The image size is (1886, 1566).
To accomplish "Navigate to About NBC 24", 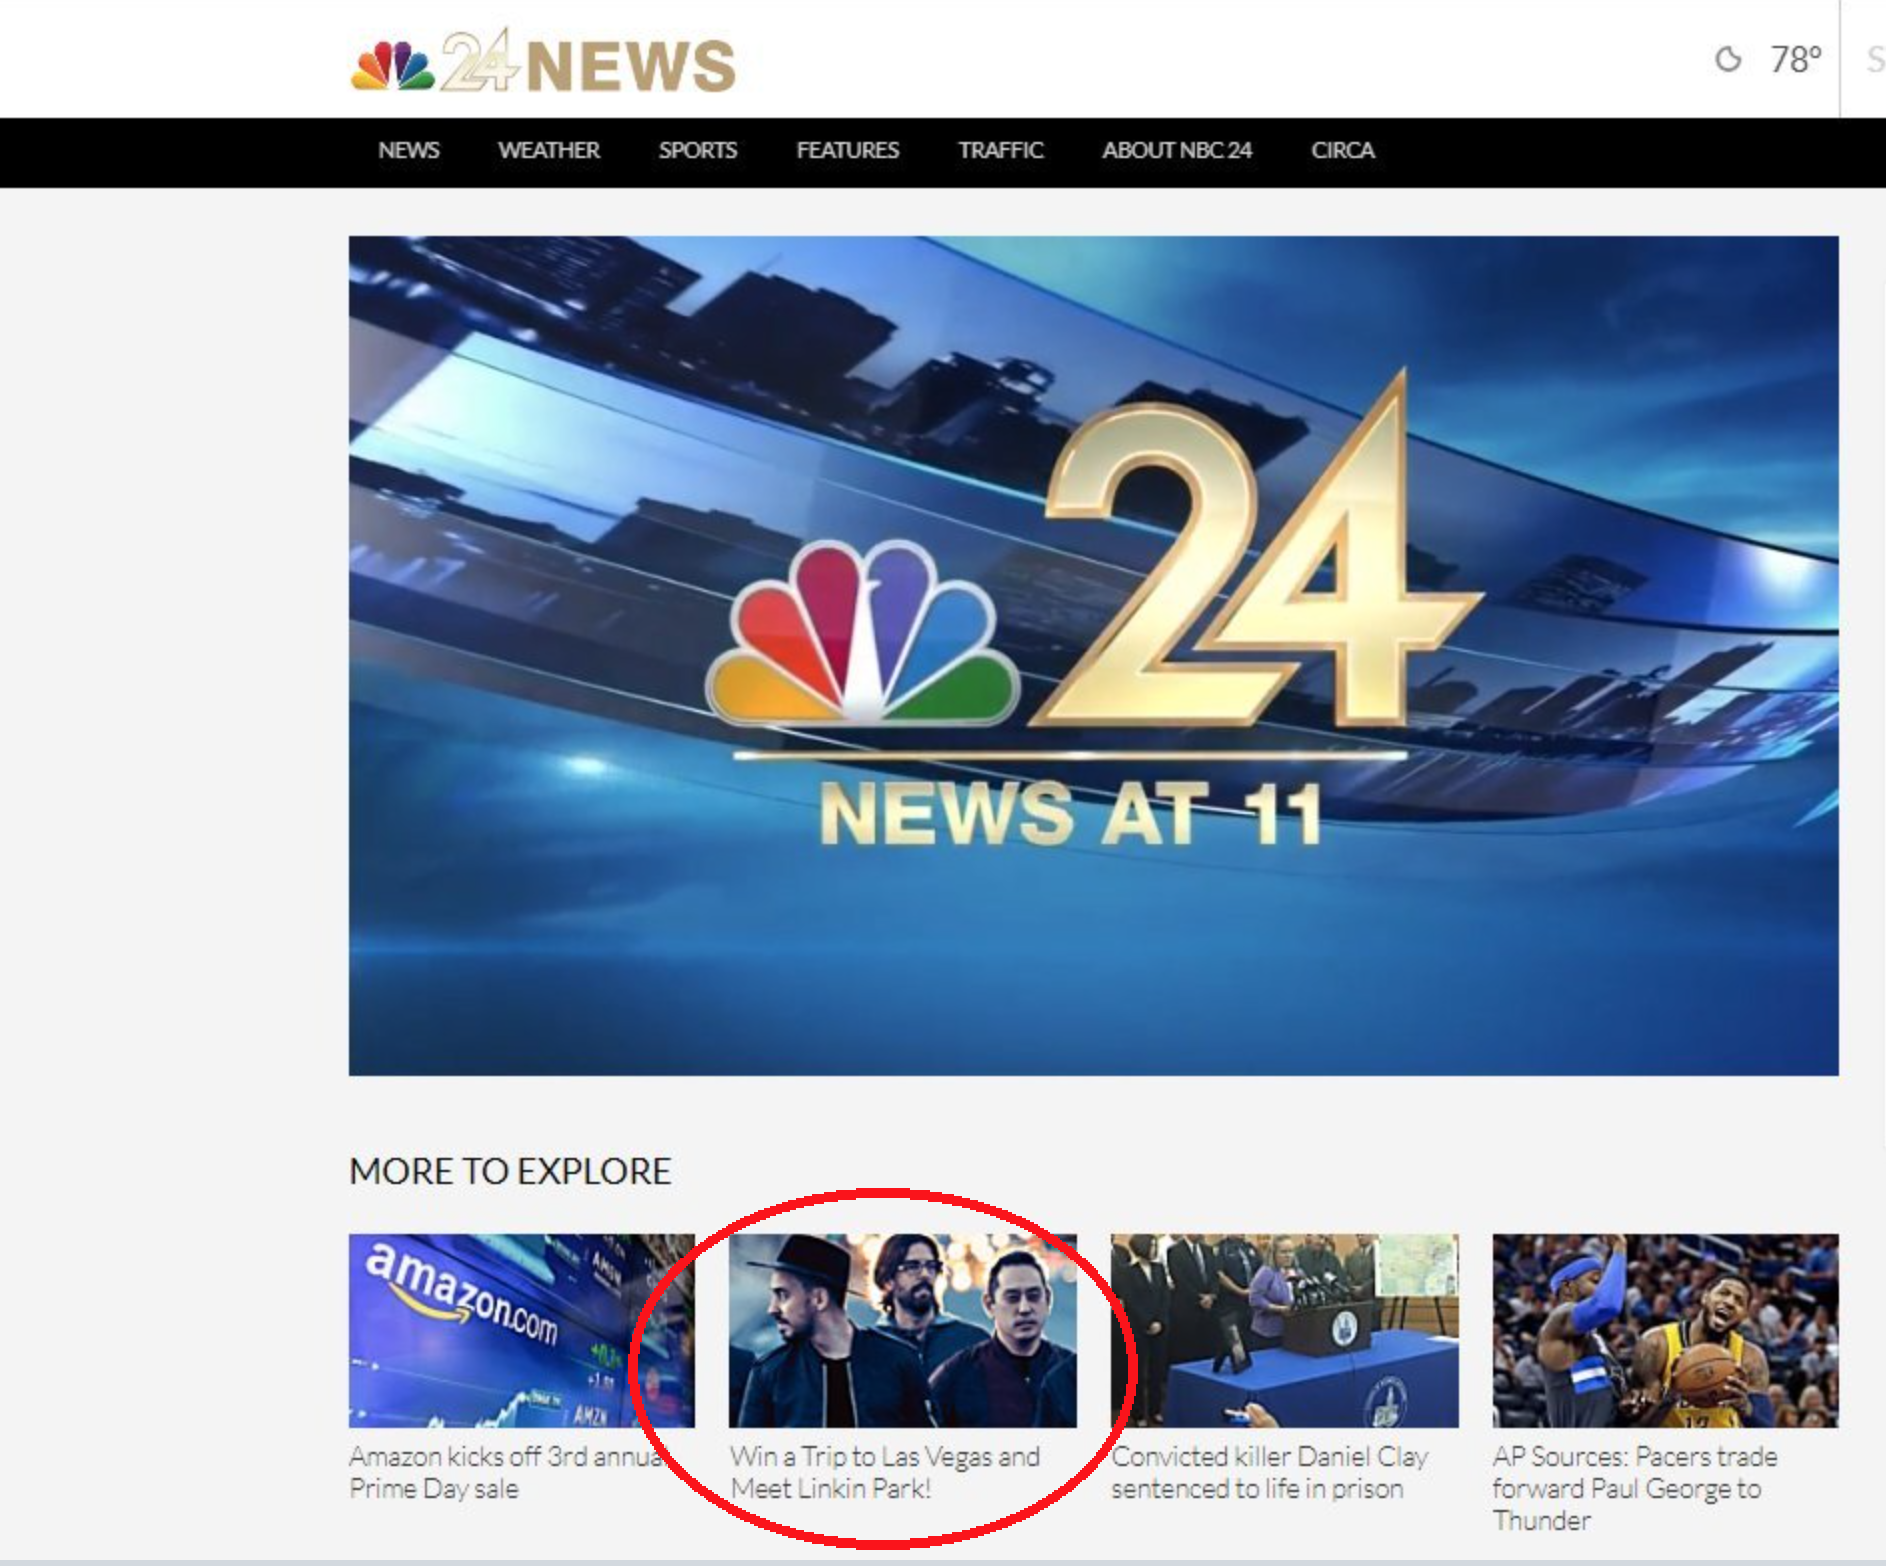I will [1177, 150].
